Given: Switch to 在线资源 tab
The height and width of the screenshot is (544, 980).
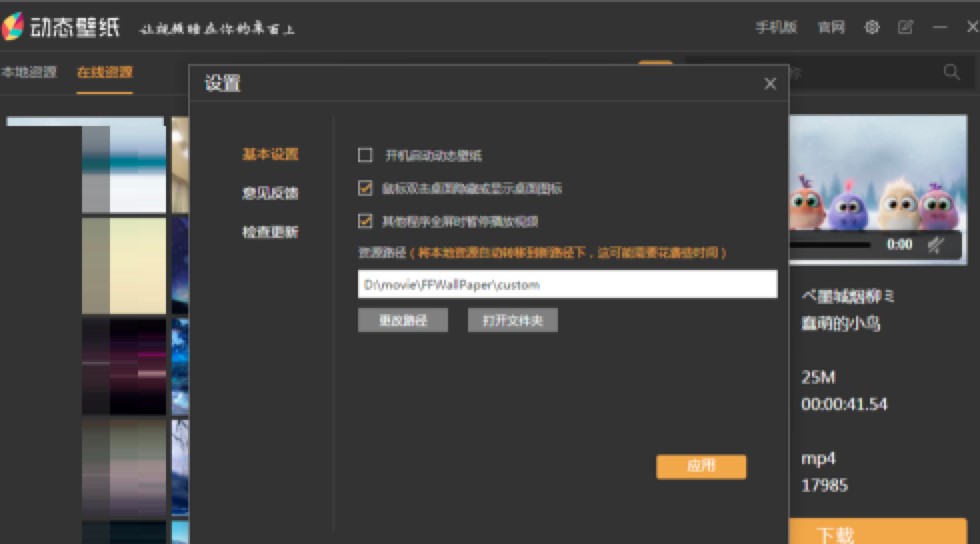Looking at the screenshot, I should tap(104, 72).
